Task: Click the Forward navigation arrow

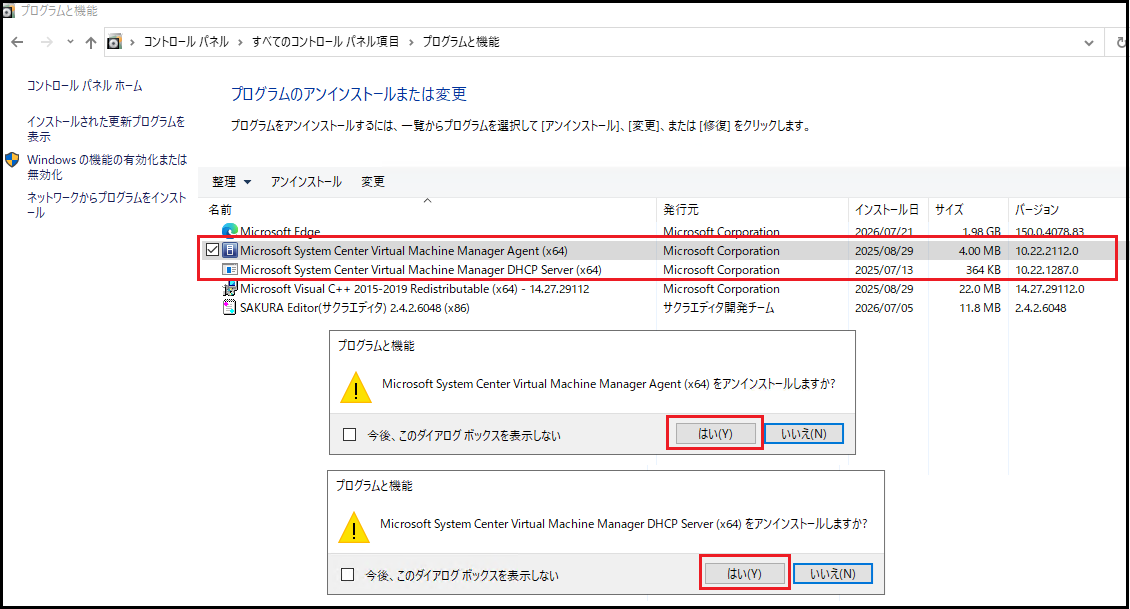Action: point(47,43)
